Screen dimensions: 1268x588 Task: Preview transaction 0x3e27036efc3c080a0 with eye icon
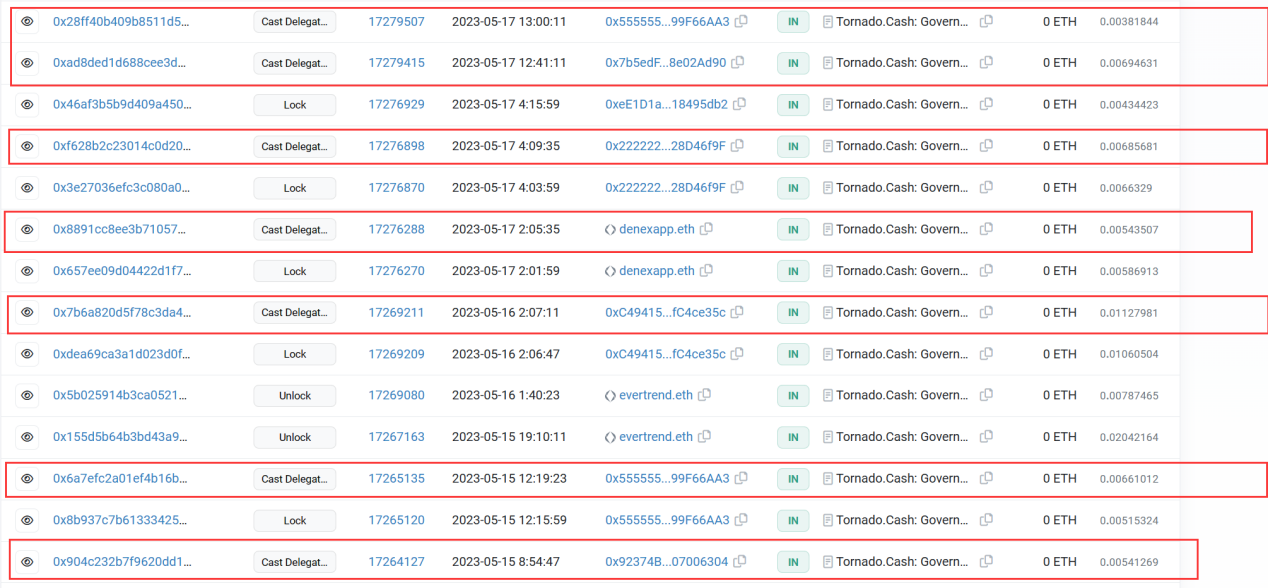[x=27, y=188]
